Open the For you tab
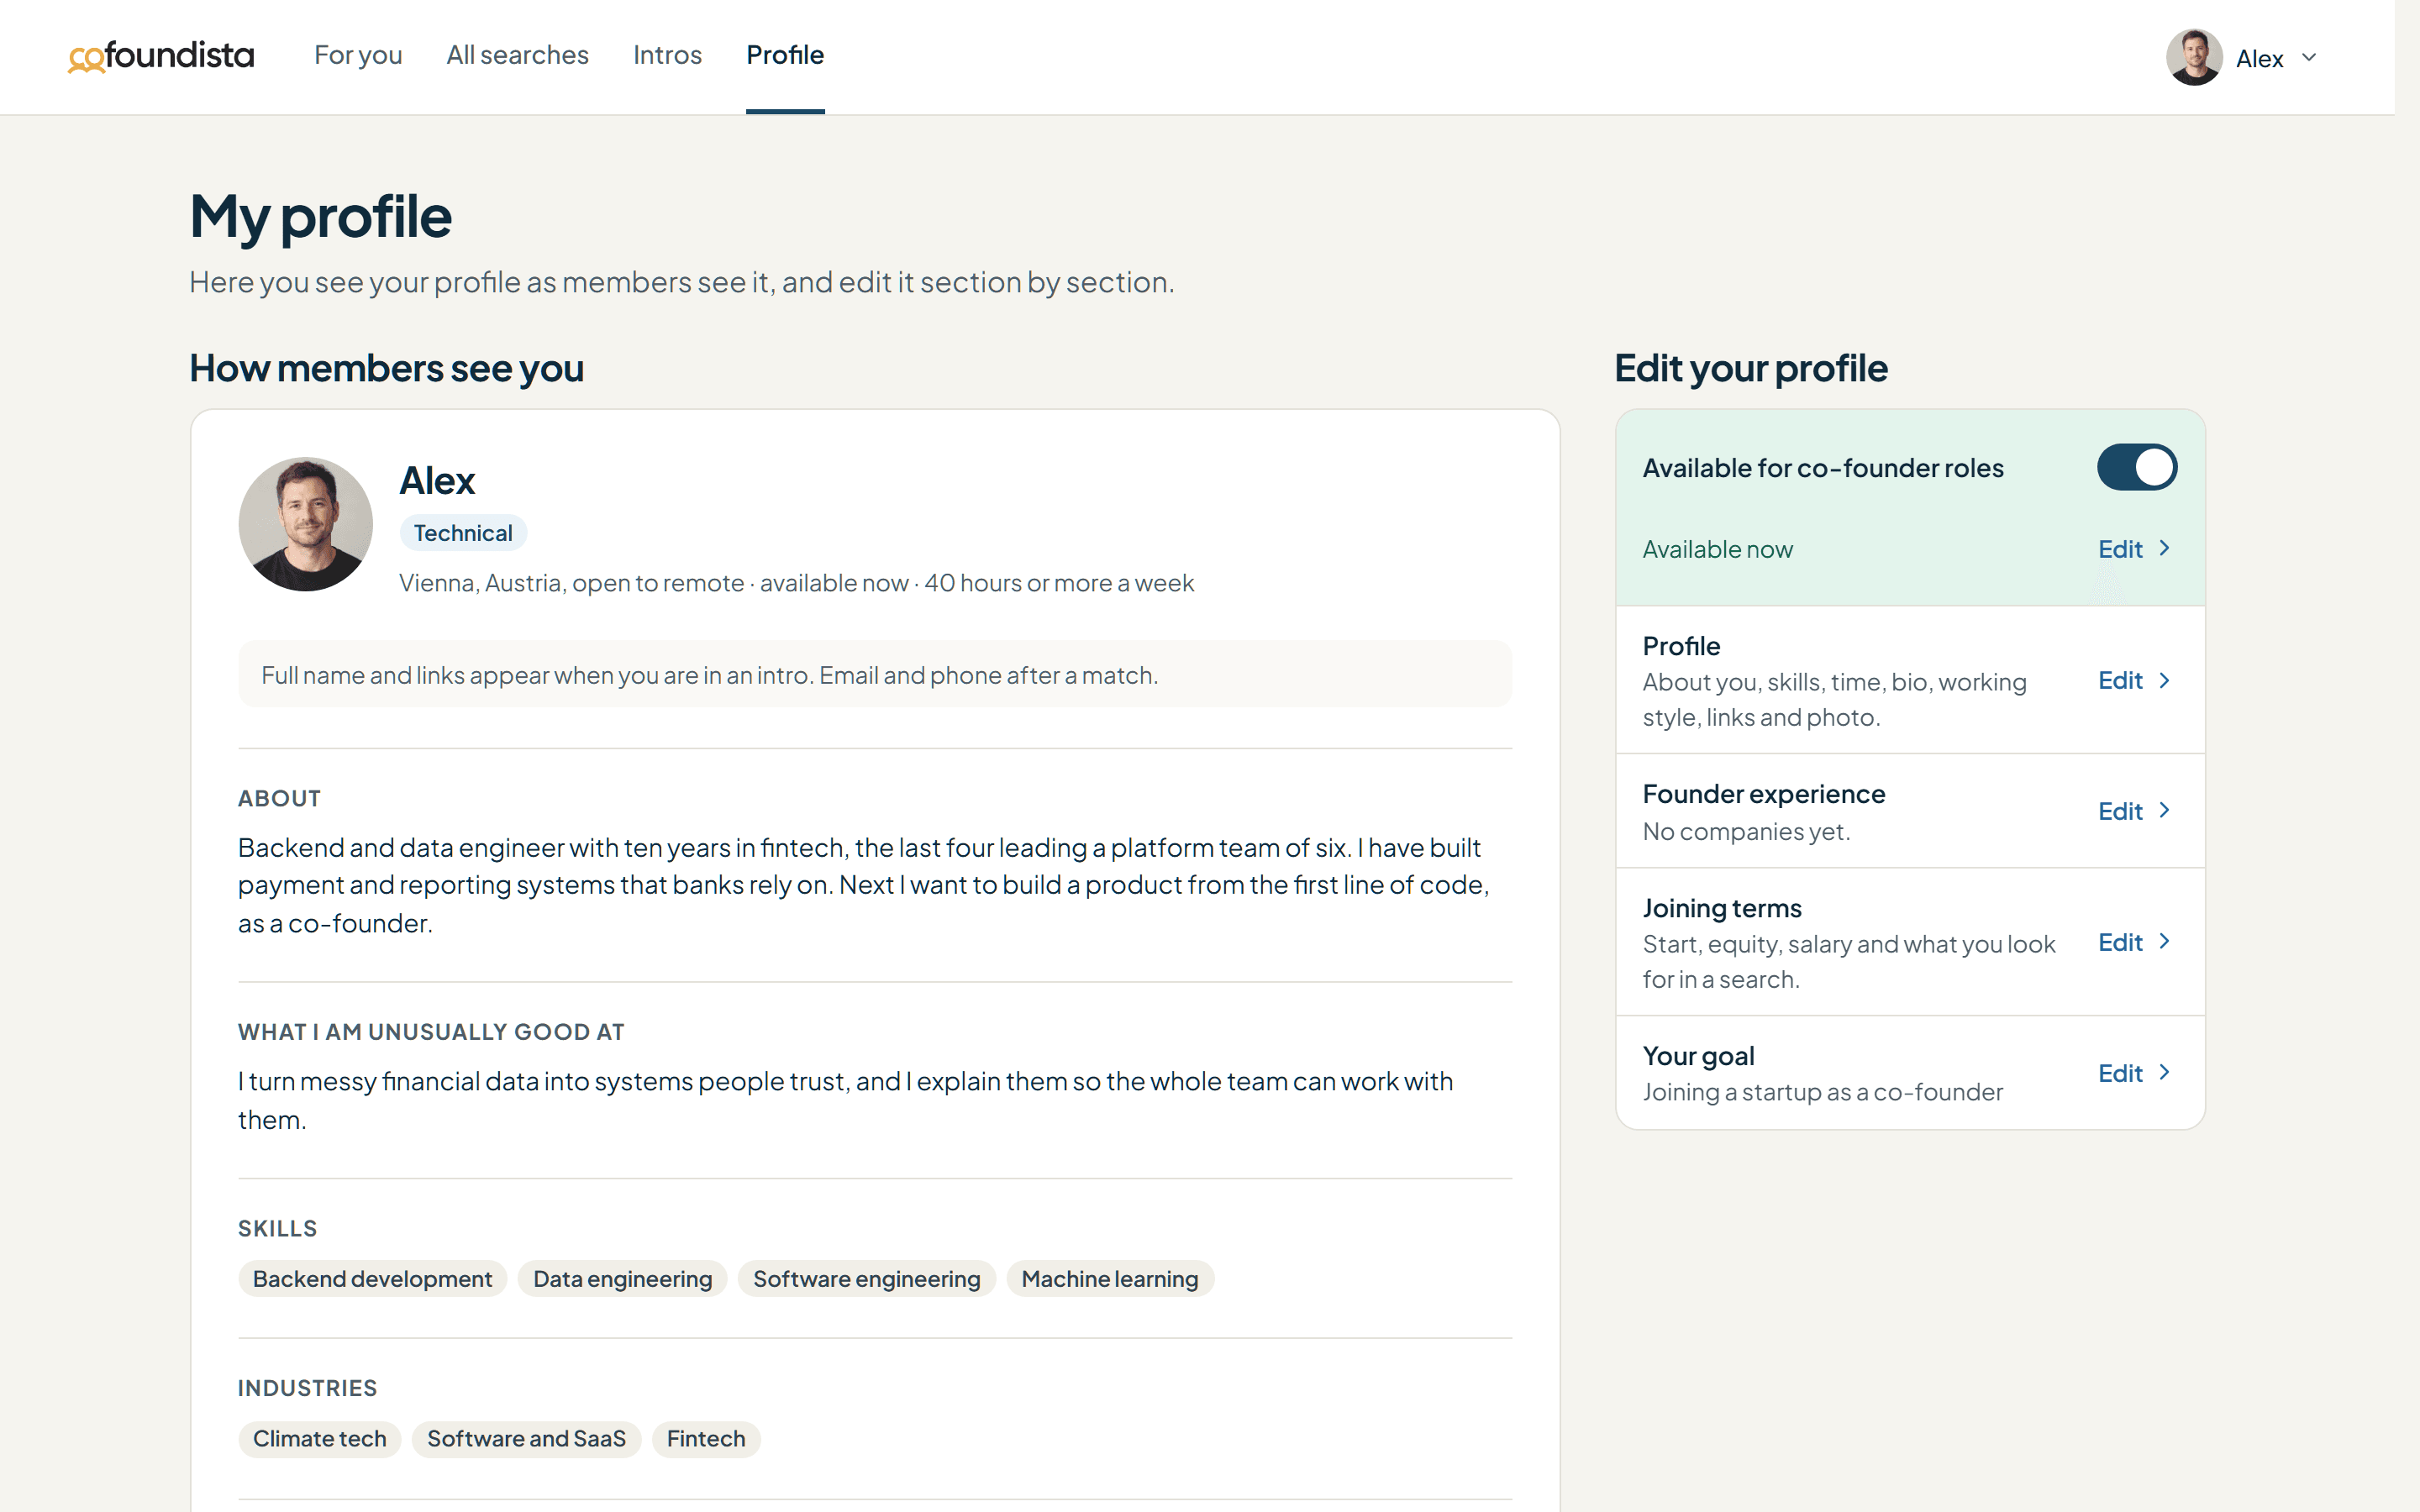The height and width of the screenshot is (1512, 2420). point(358,55)
